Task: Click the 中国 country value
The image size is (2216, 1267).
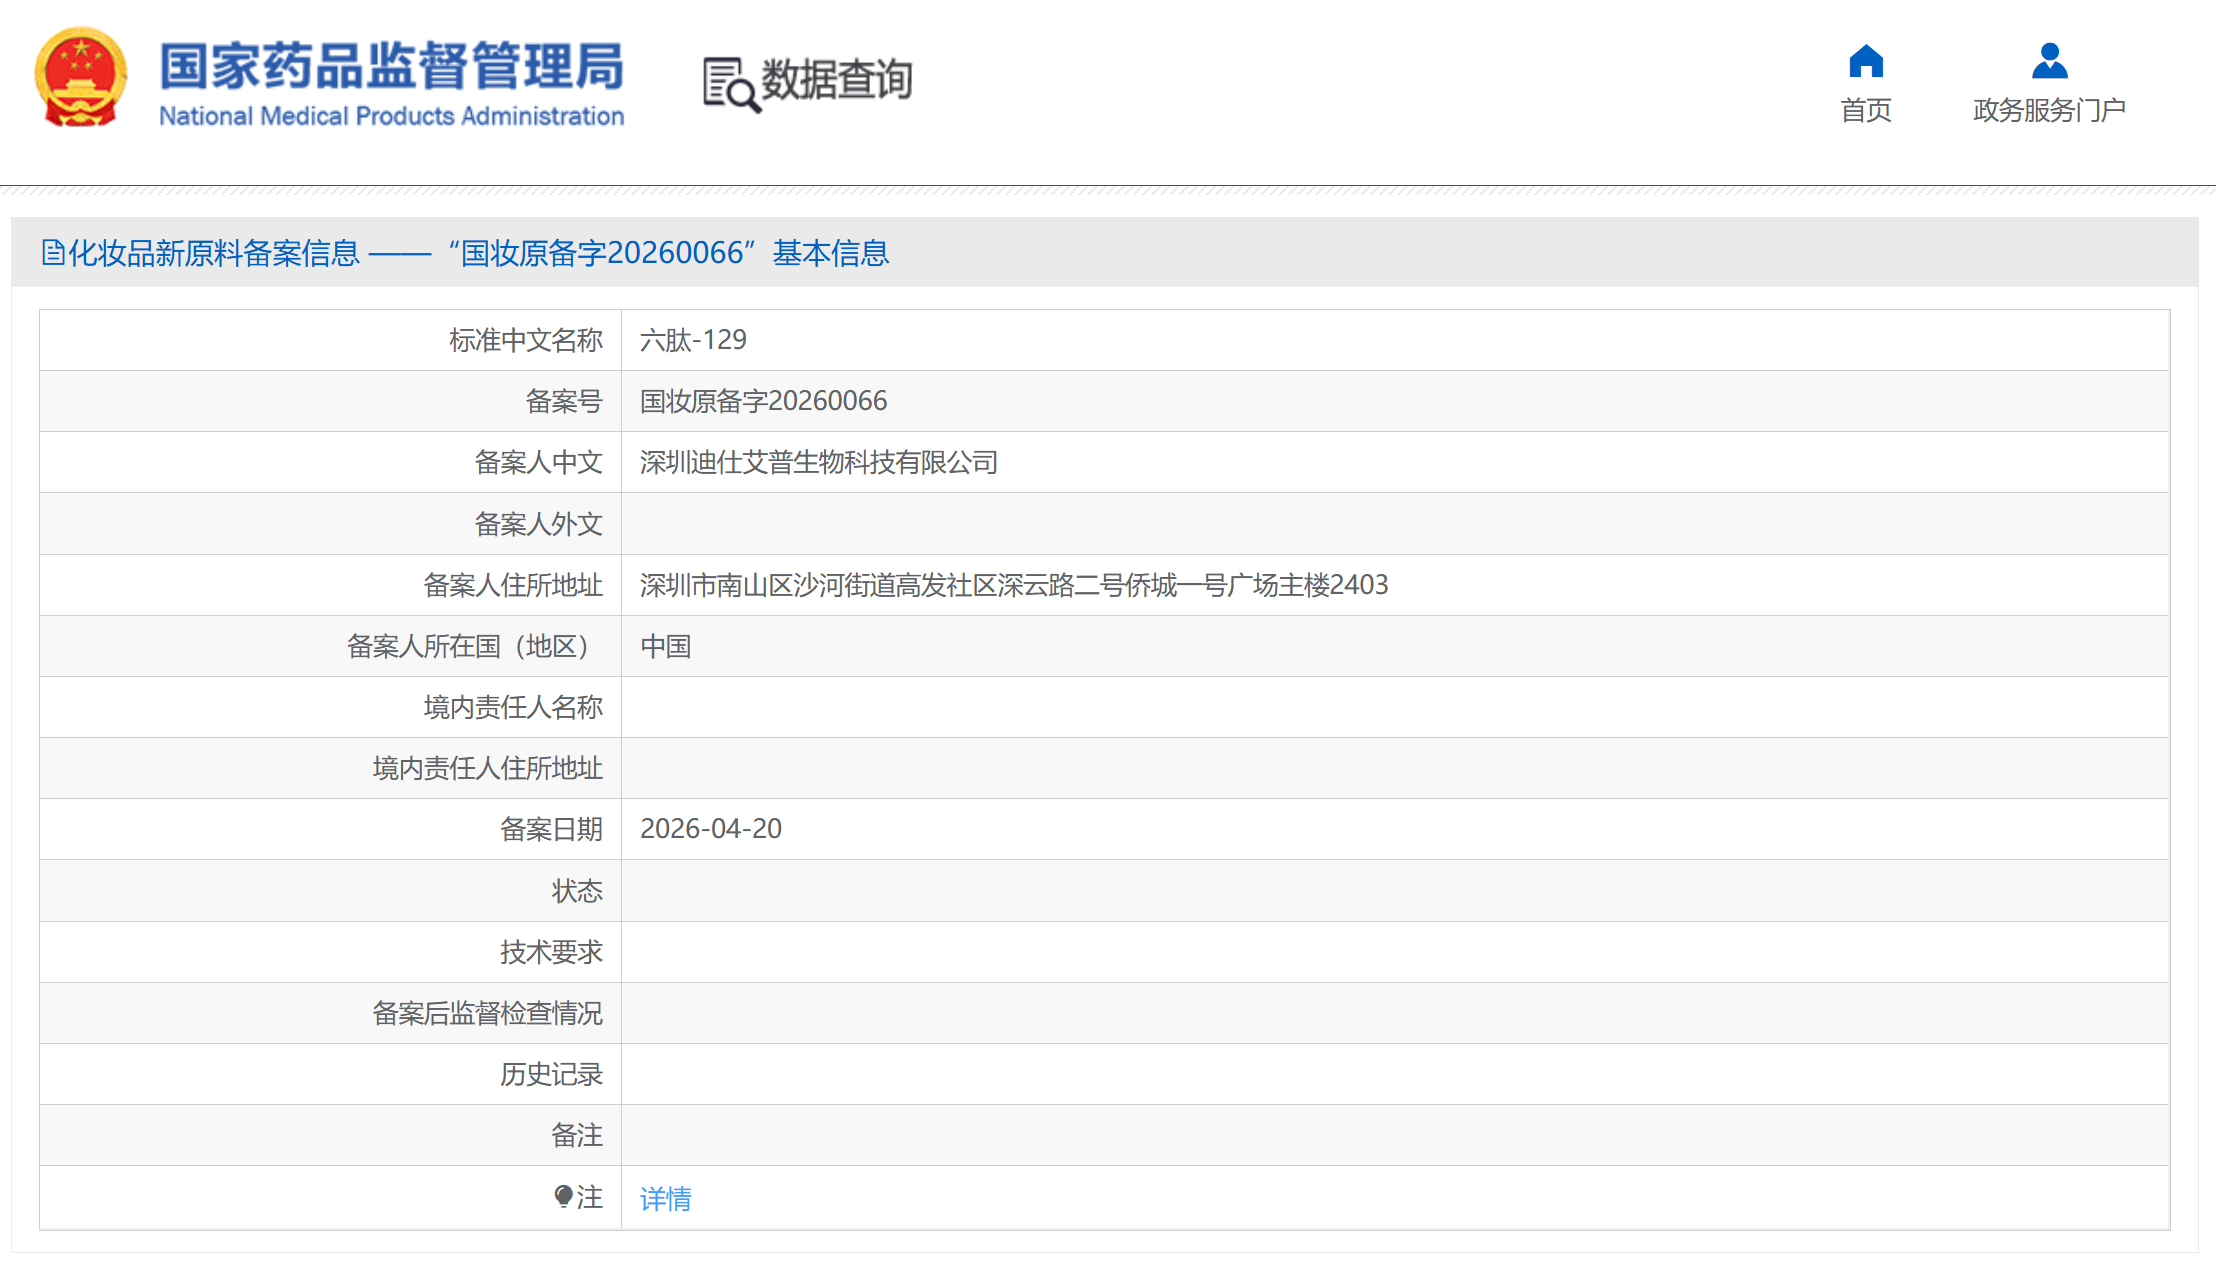Action: [x=665, y=646]
